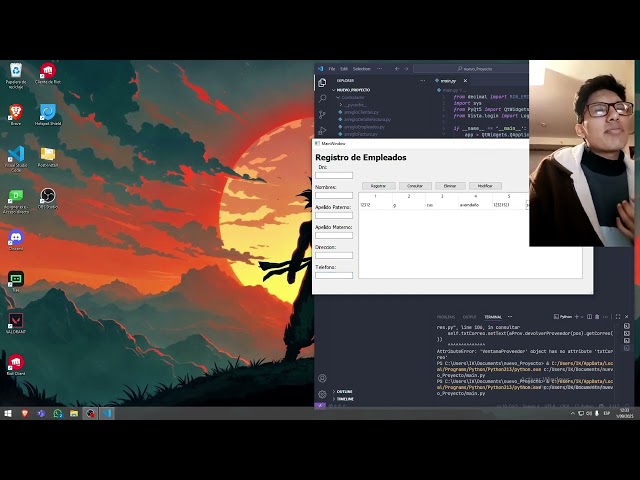Open the Edit menu in VS Code
640x480 pixels.
(x=344, y=69)
